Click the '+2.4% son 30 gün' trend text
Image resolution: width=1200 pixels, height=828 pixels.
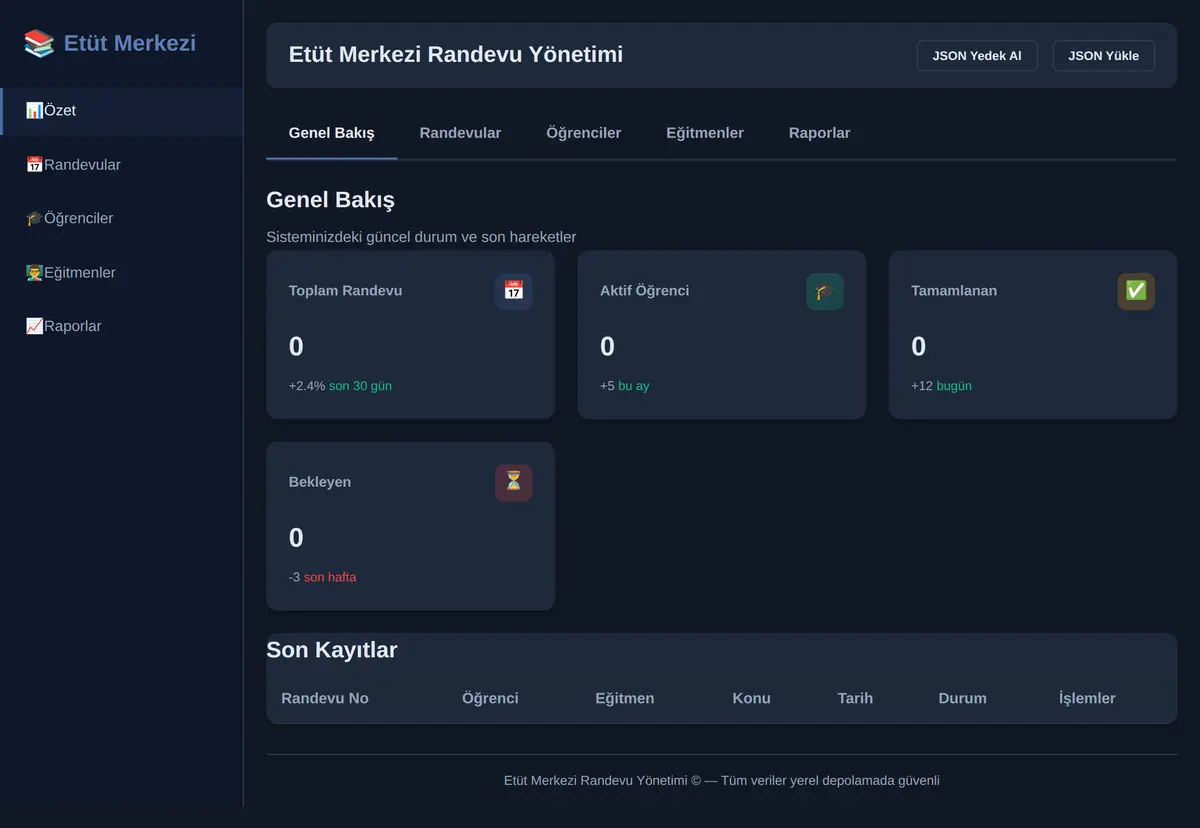pyautogui.click(x=340, y=386)
